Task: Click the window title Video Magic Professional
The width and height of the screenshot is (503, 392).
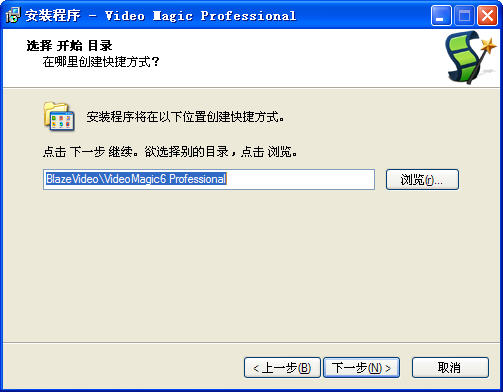Action: [x=200, y=16]
